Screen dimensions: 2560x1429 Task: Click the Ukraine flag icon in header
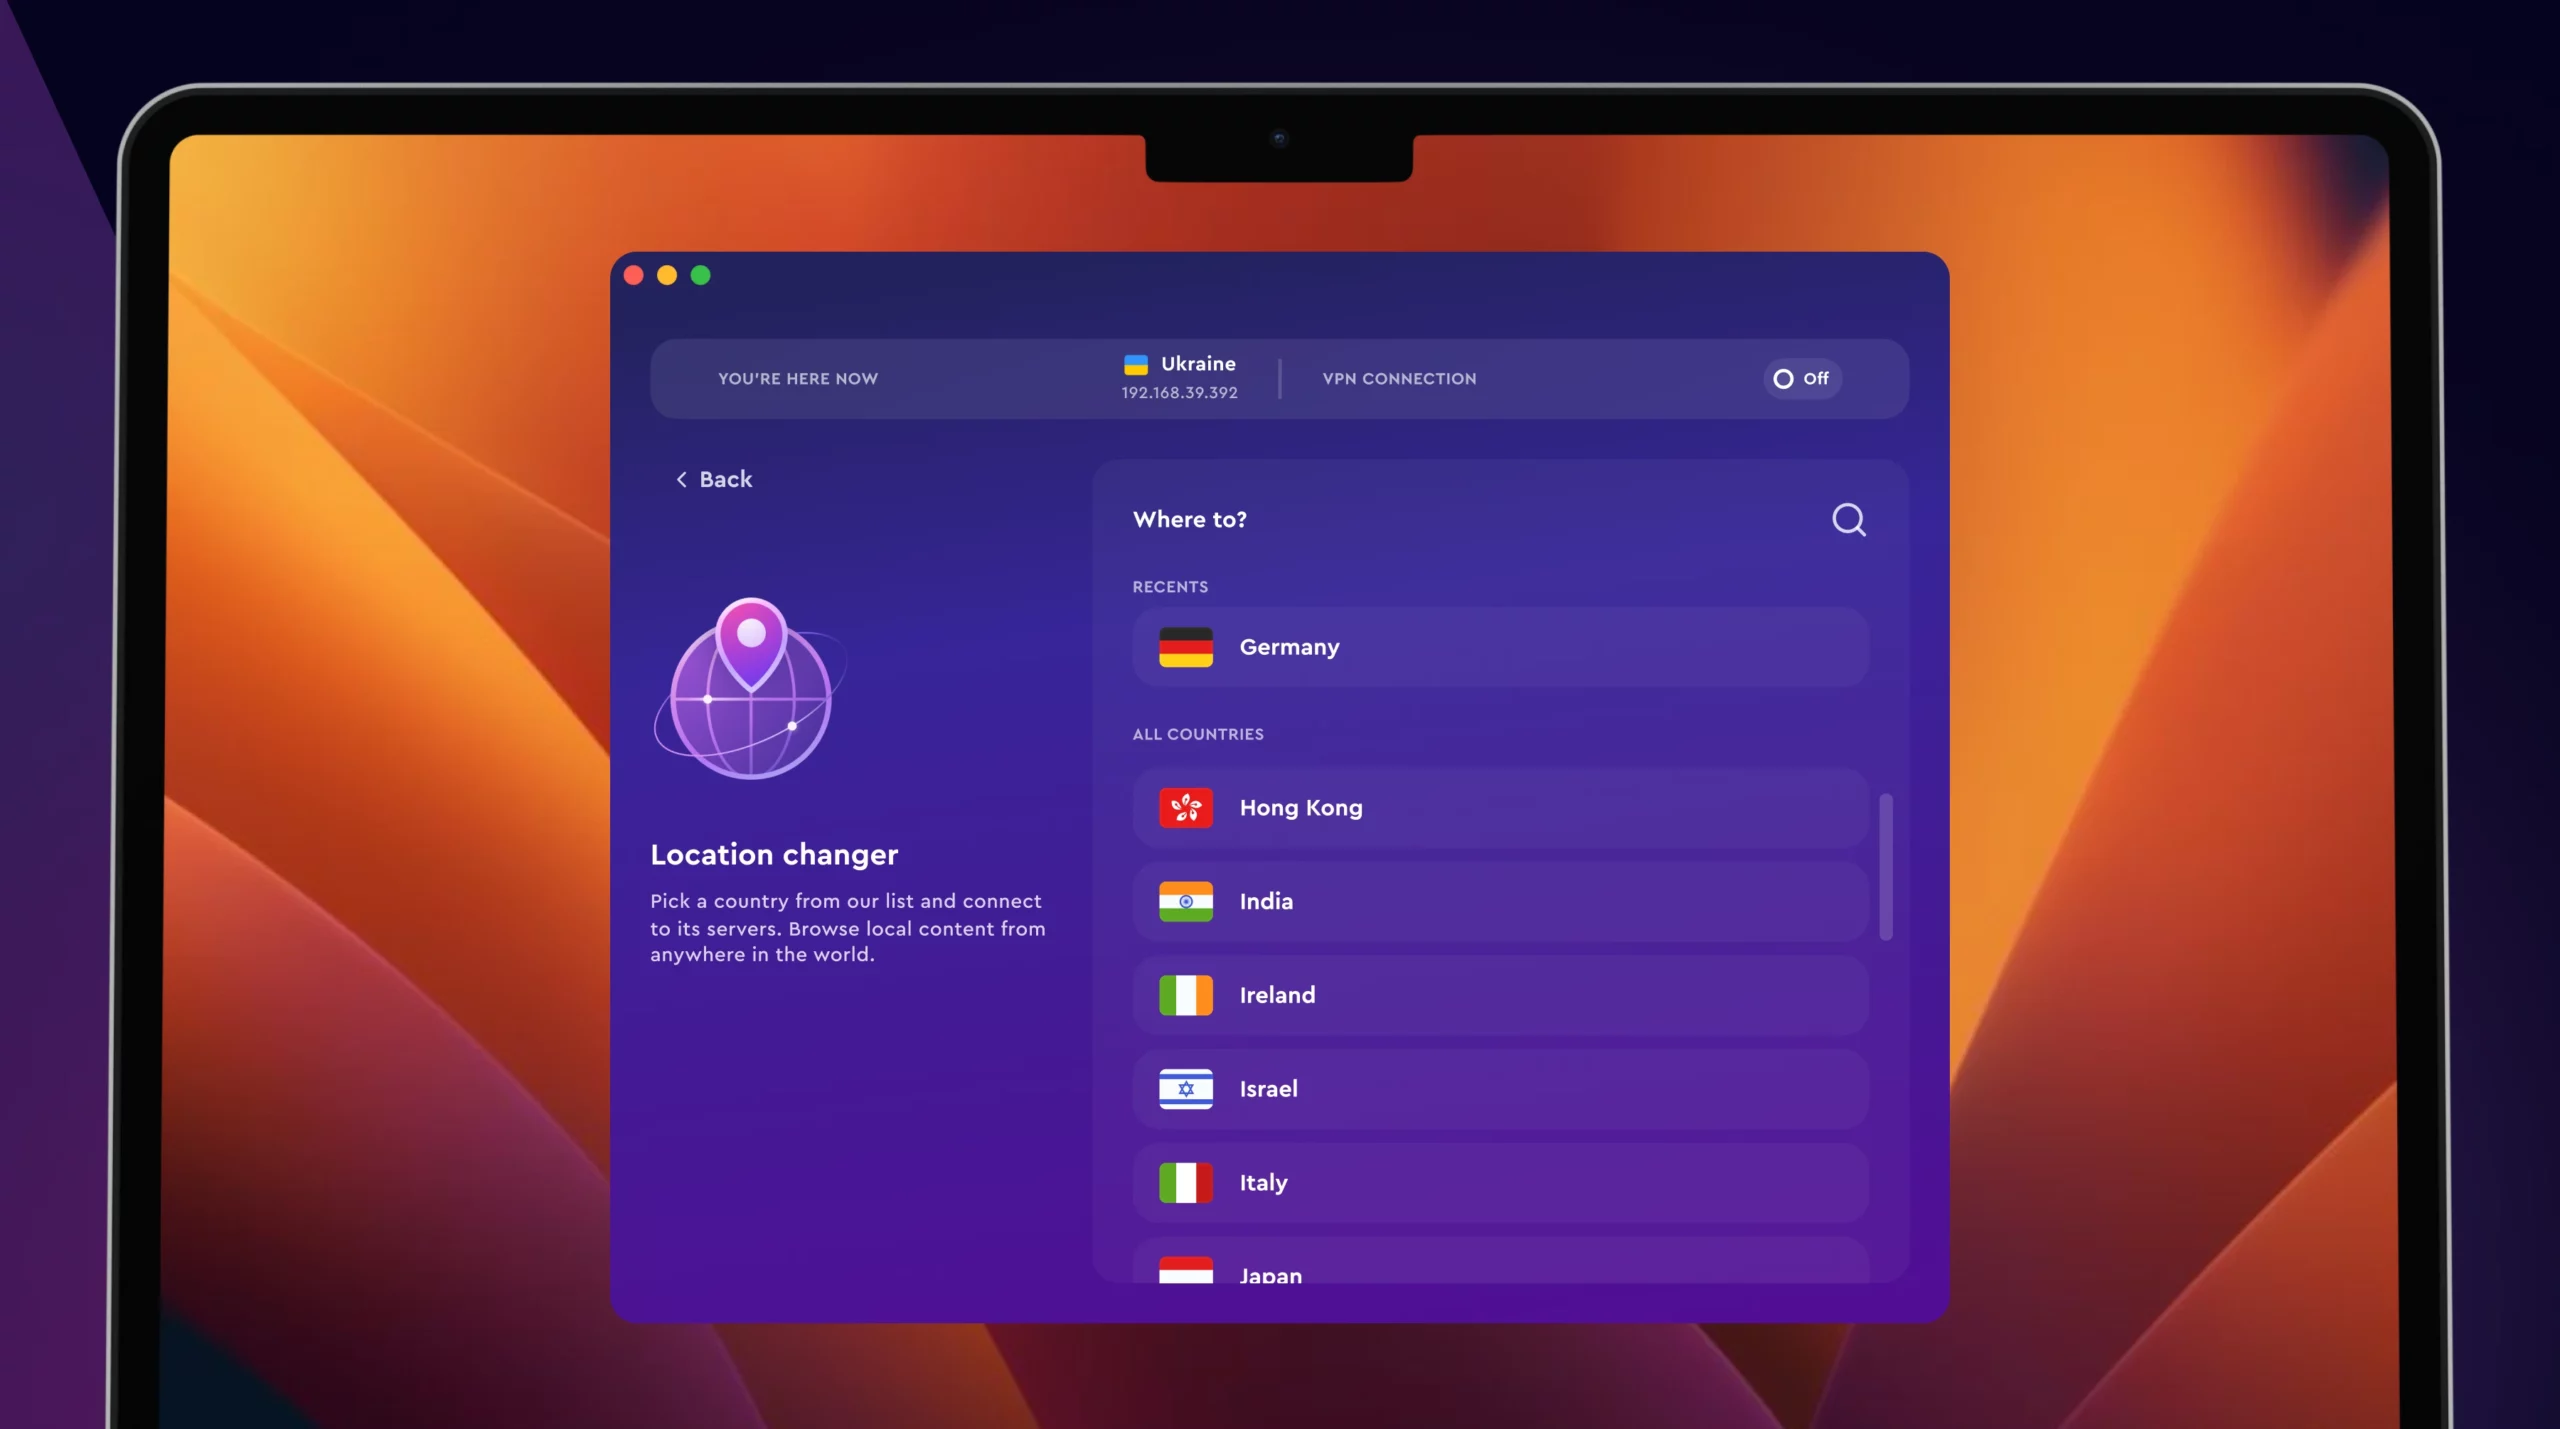coord(1134,366)
